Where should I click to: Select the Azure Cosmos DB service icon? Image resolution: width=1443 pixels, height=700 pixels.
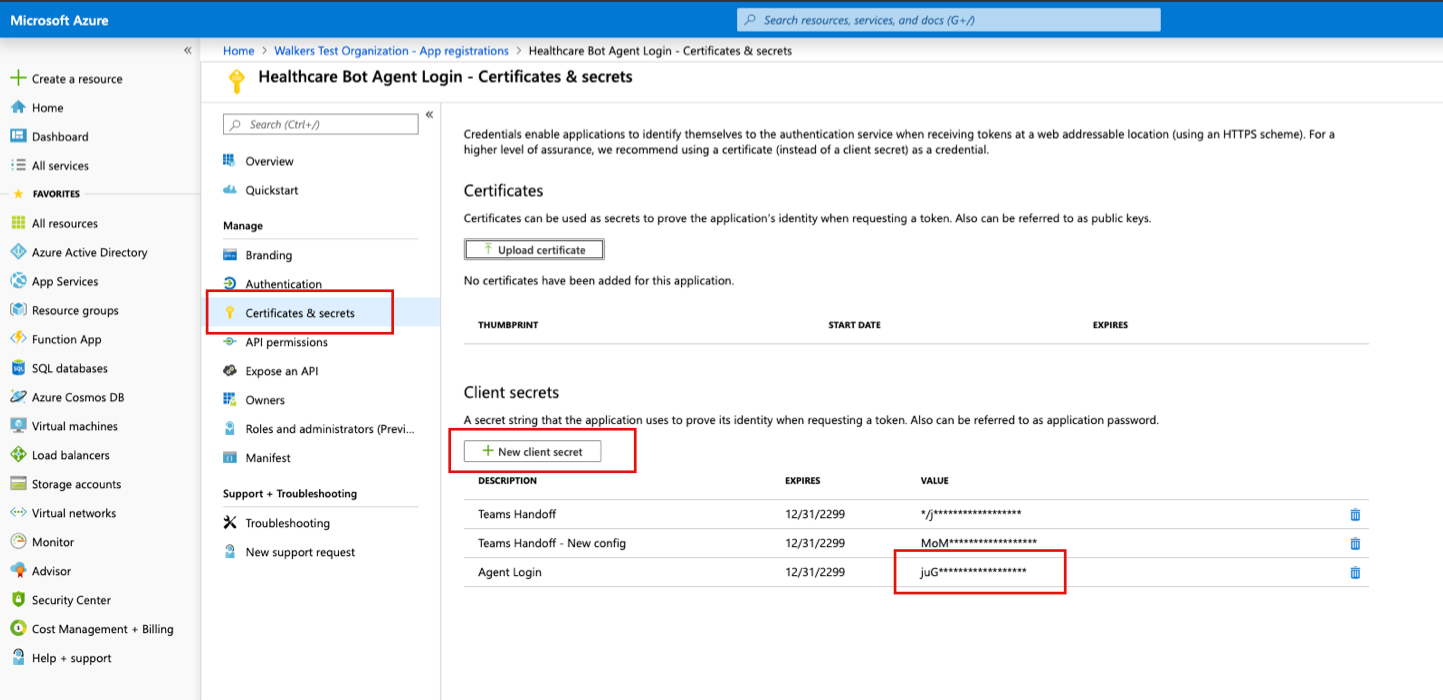(x=16, y=397)
